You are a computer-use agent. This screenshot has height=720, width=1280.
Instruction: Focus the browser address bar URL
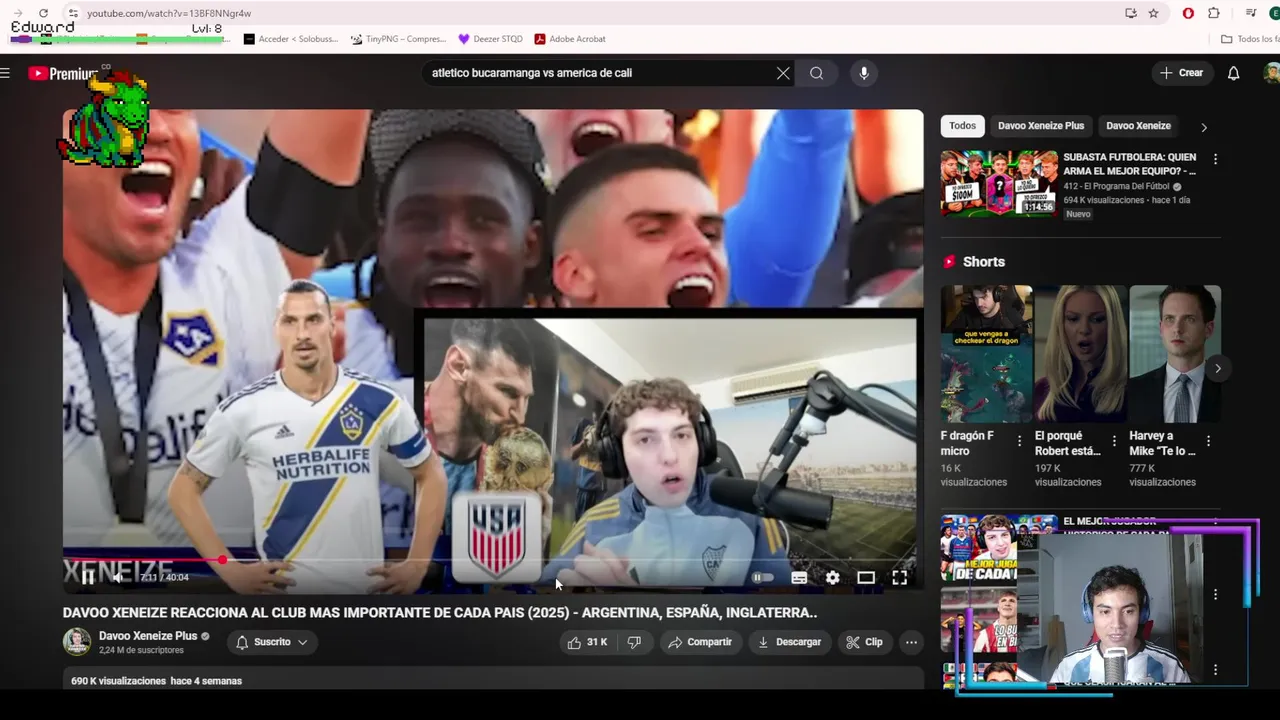(x=169, y=13)
